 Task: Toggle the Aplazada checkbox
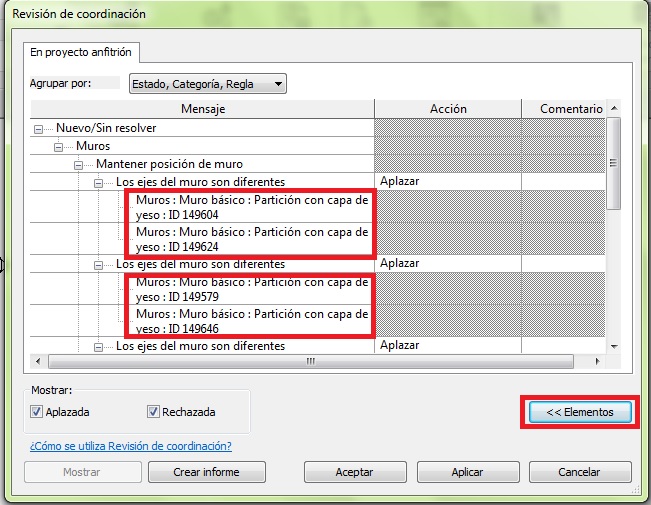[x=37, y=411]
